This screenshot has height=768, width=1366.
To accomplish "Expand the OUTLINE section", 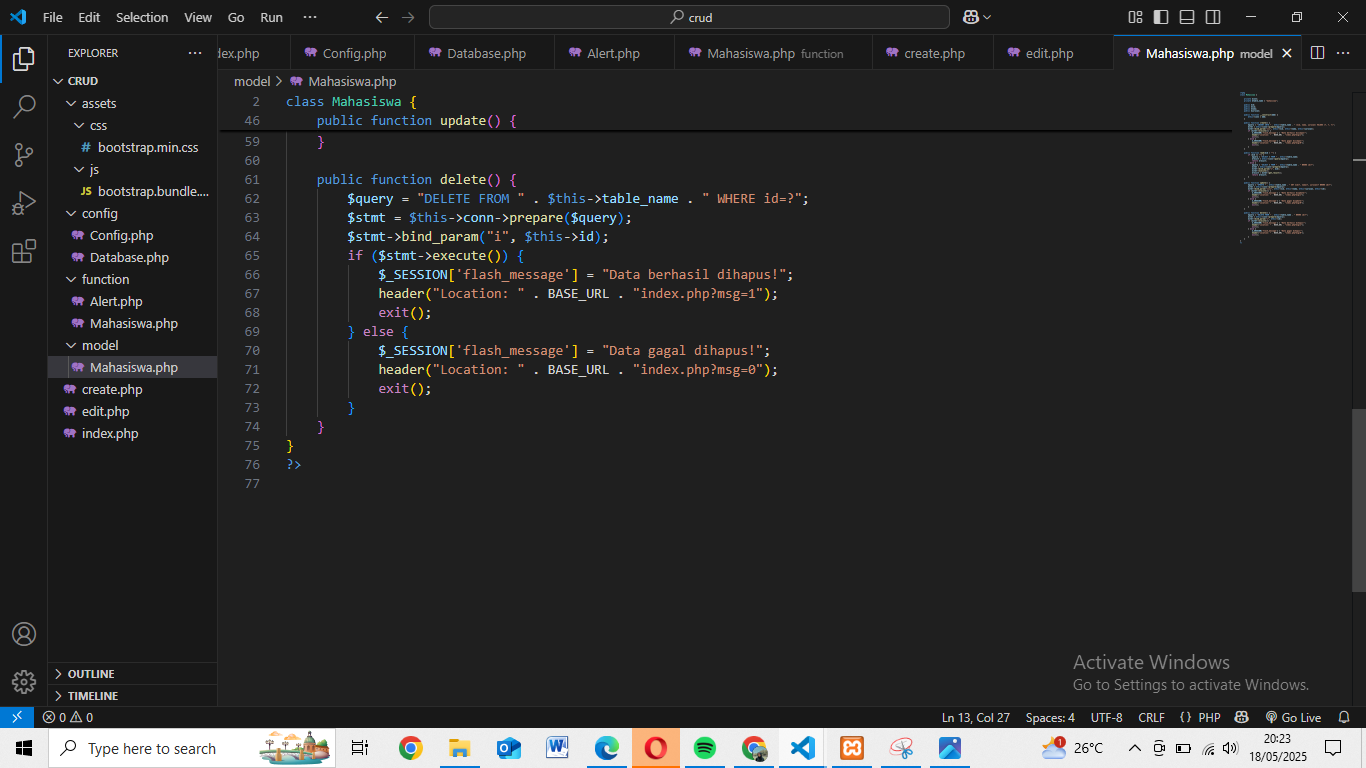I will [90, 673].
